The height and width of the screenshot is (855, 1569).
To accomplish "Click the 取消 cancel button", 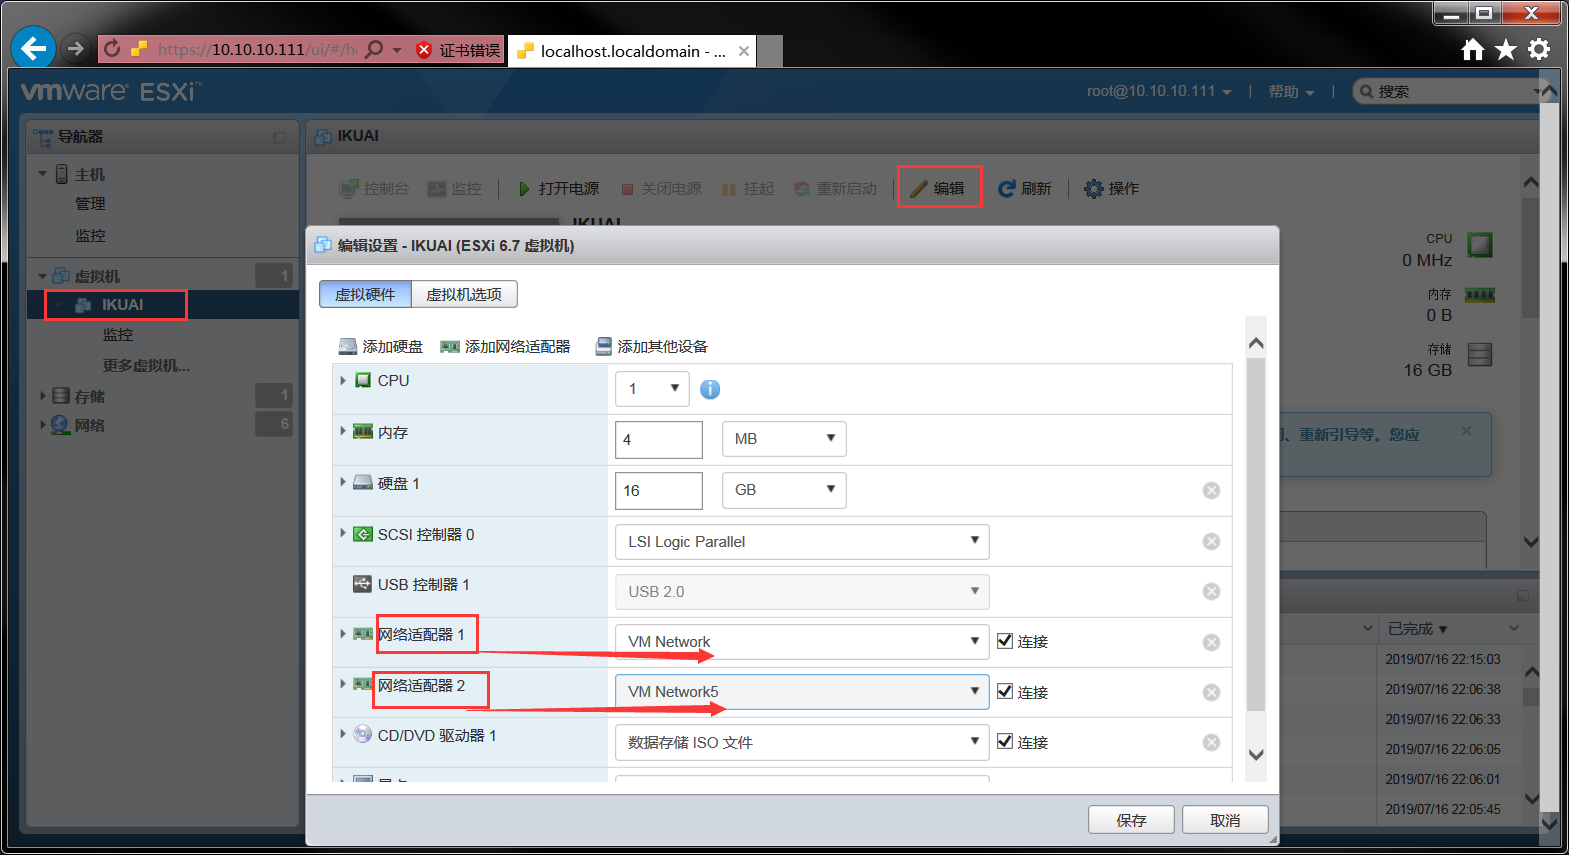I will 1225,820.
